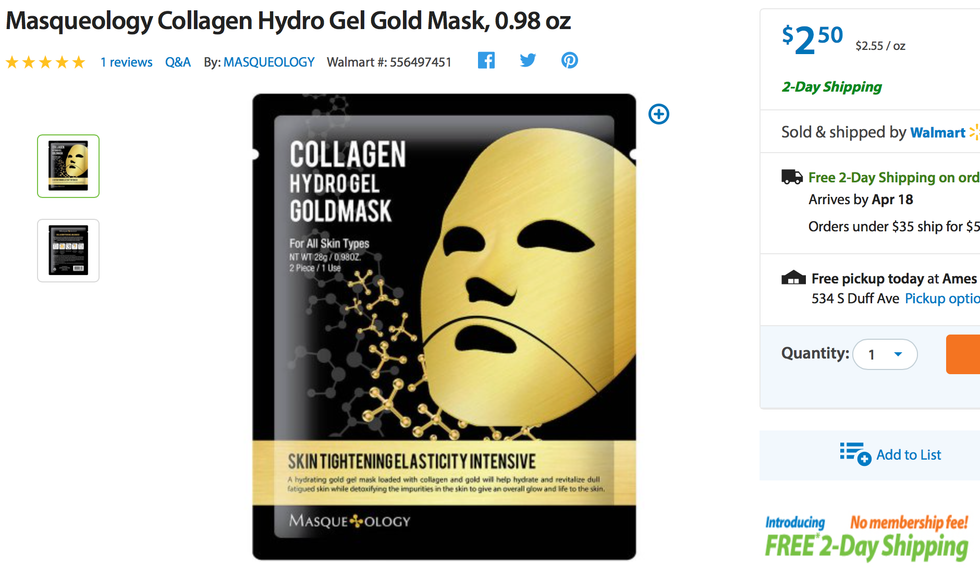Select the front package thumbnail
This screenshot has width=980, height=569.
tap(68, 166)
